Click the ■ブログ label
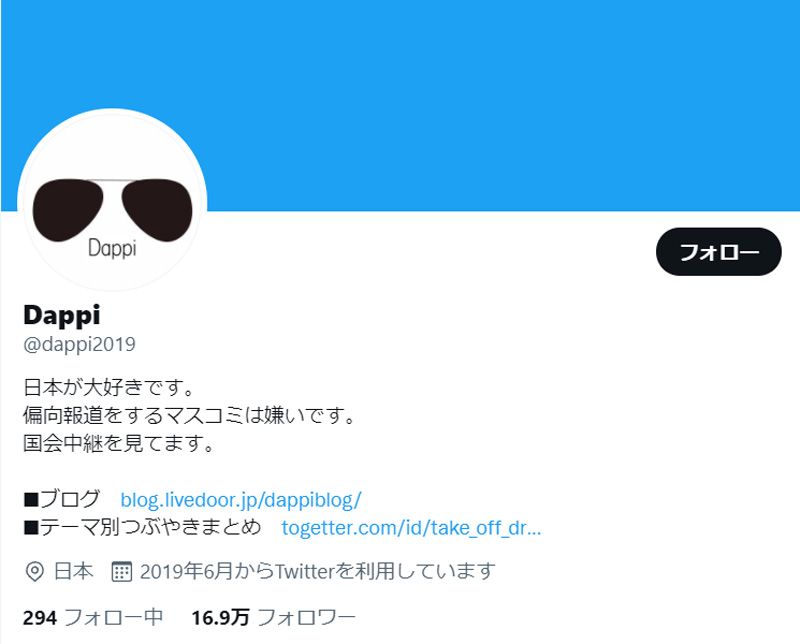 [62, 499]
